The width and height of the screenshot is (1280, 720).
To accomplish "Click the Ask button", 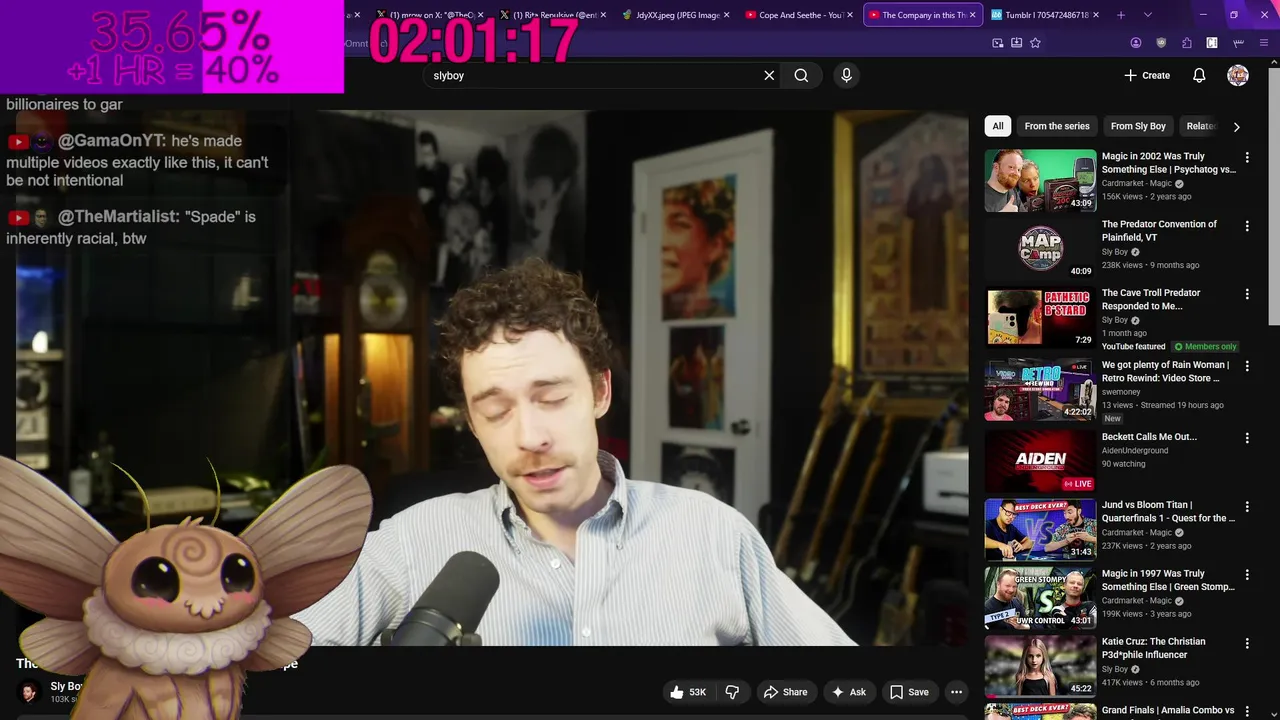I will [x=849, y=692].
